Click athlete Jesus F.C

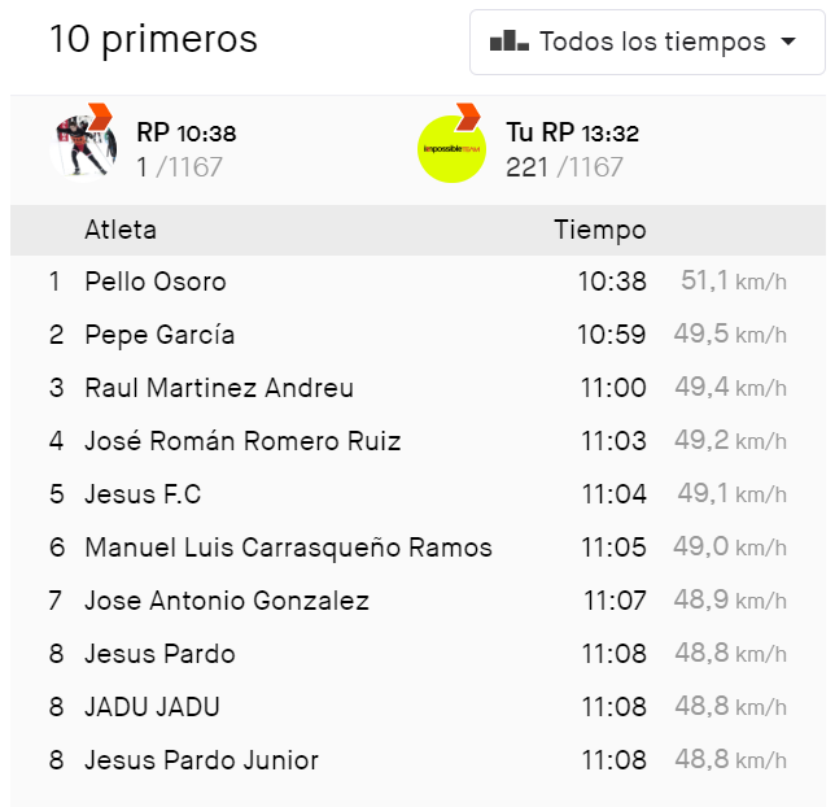(x=143, y=494)
